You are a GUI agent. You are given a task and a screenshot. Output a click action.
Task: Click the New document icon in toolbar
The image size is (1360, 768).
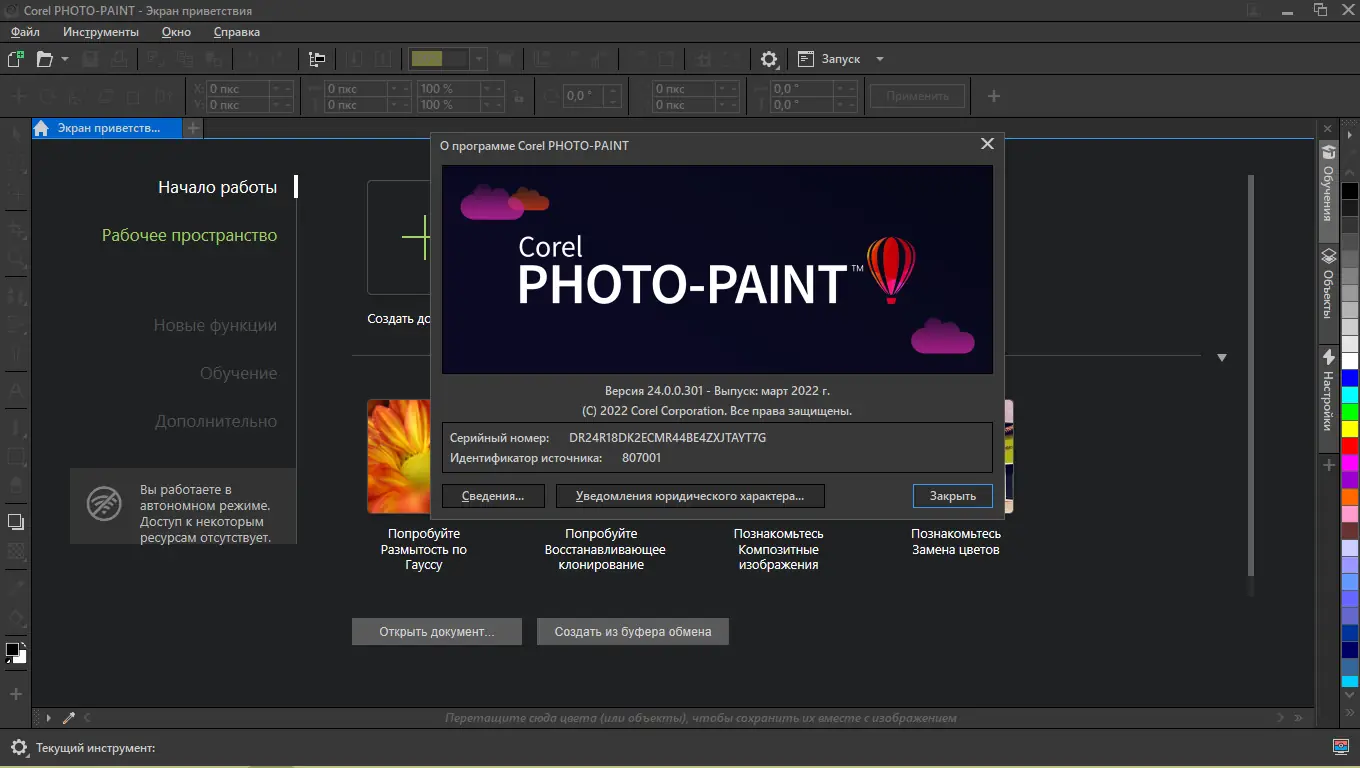16,59
